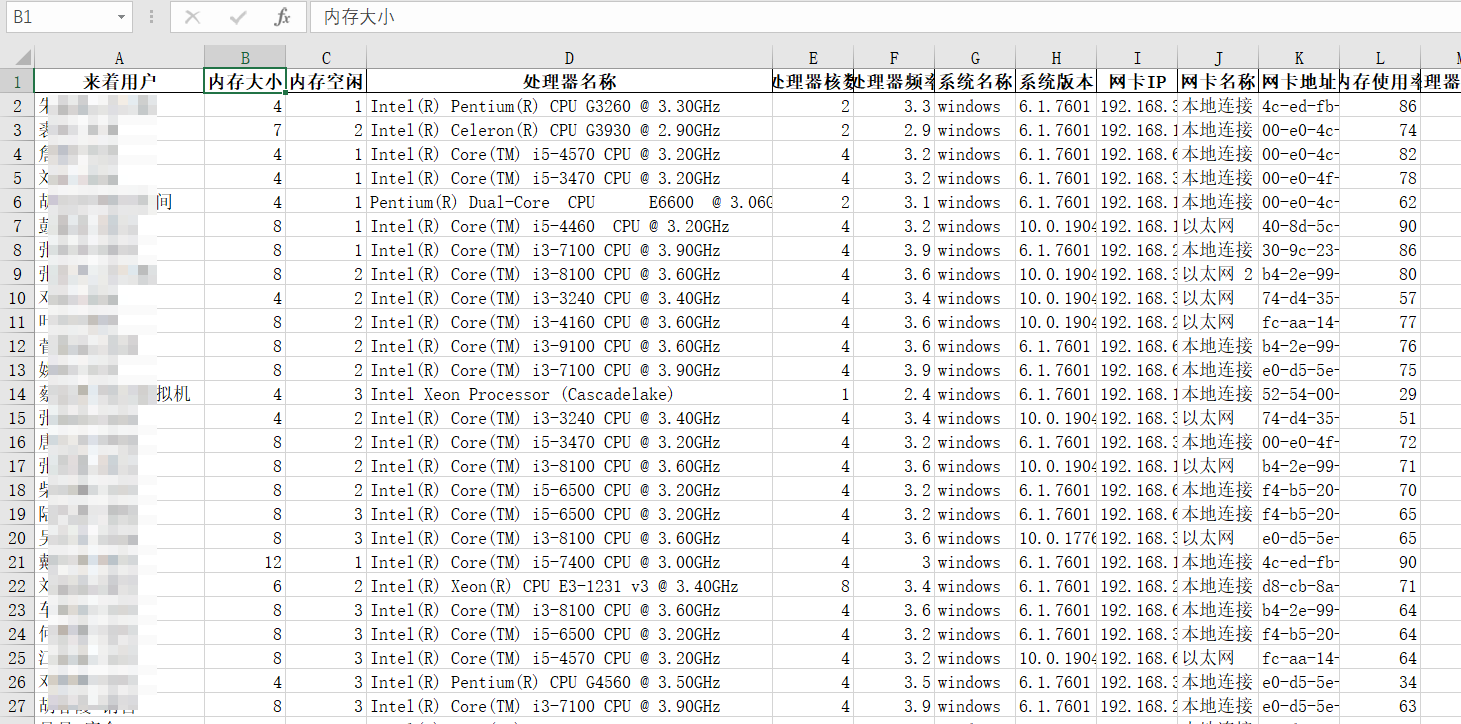Click the 来着用户 header cell
Viewport: 1461px width, 724px height.
[x=119, y=82]
